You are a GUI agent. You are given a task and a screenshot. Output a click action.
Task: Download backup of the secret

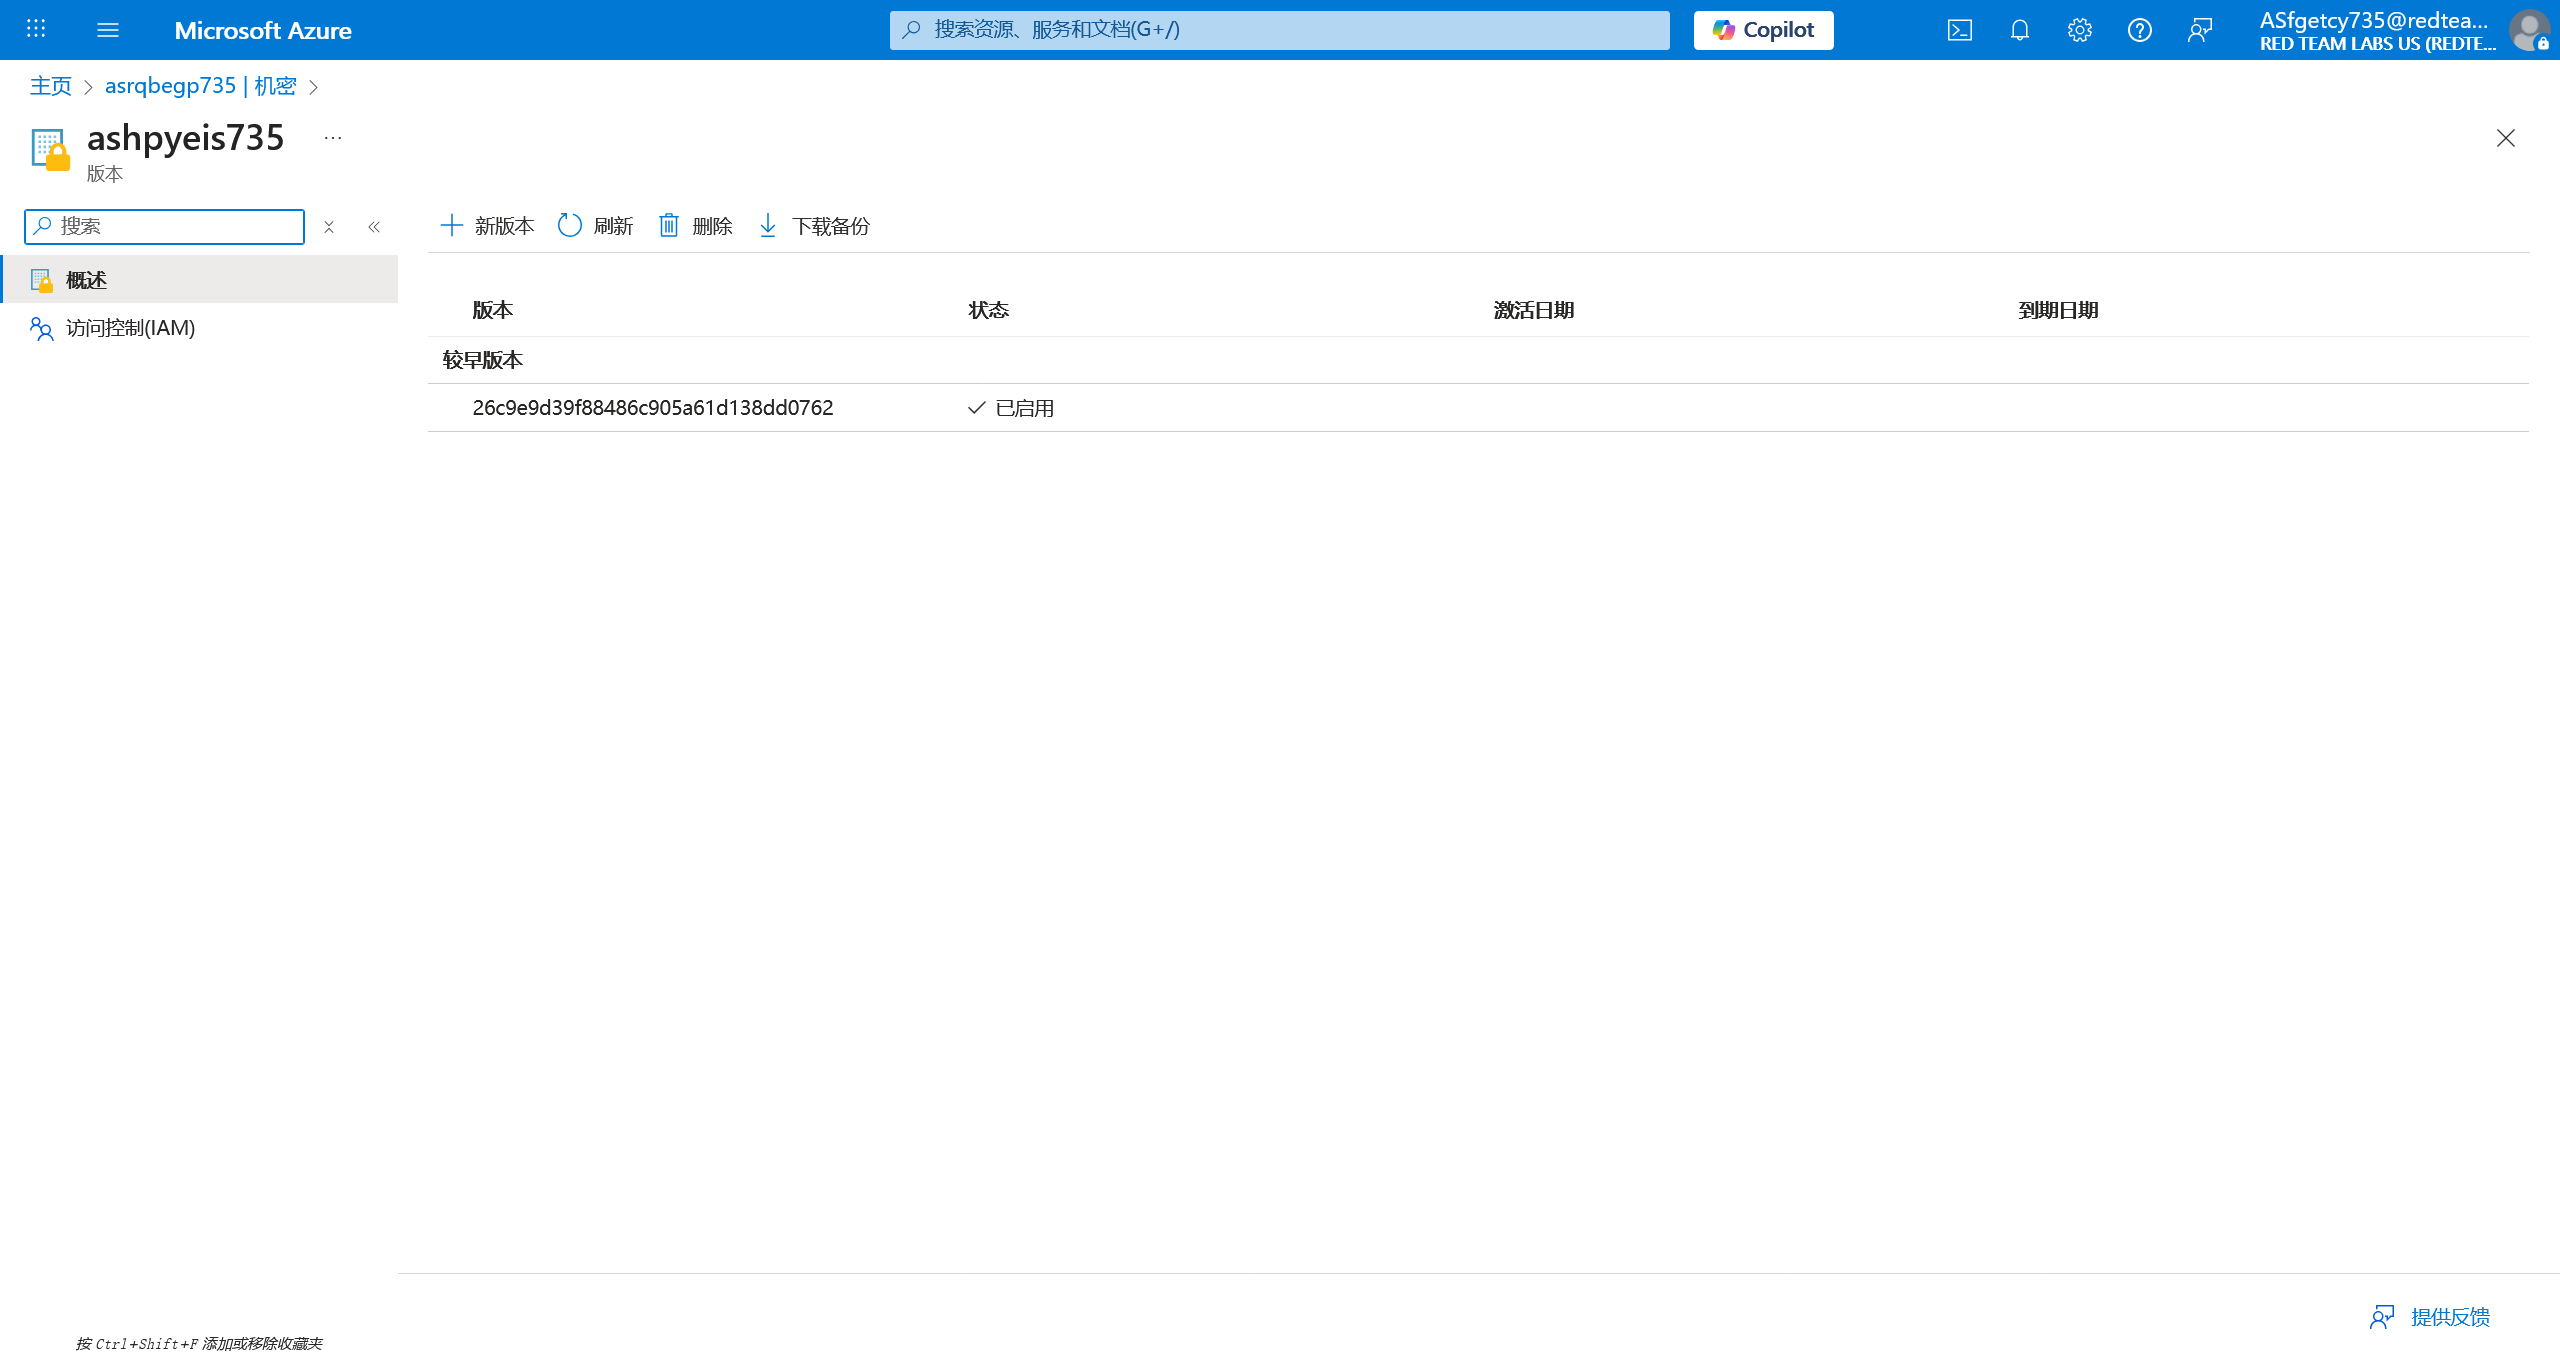pos(814,226)
